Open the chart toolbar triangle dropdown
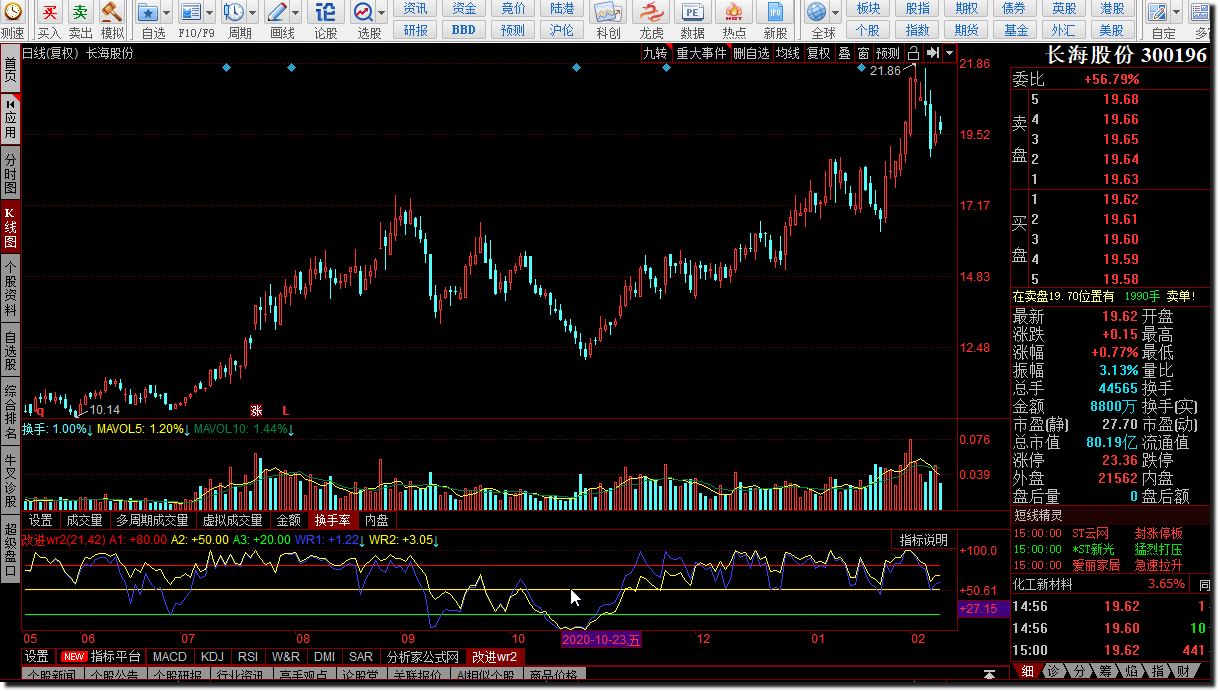Screen dimensions: 1220x691 [x=949, y=53]
